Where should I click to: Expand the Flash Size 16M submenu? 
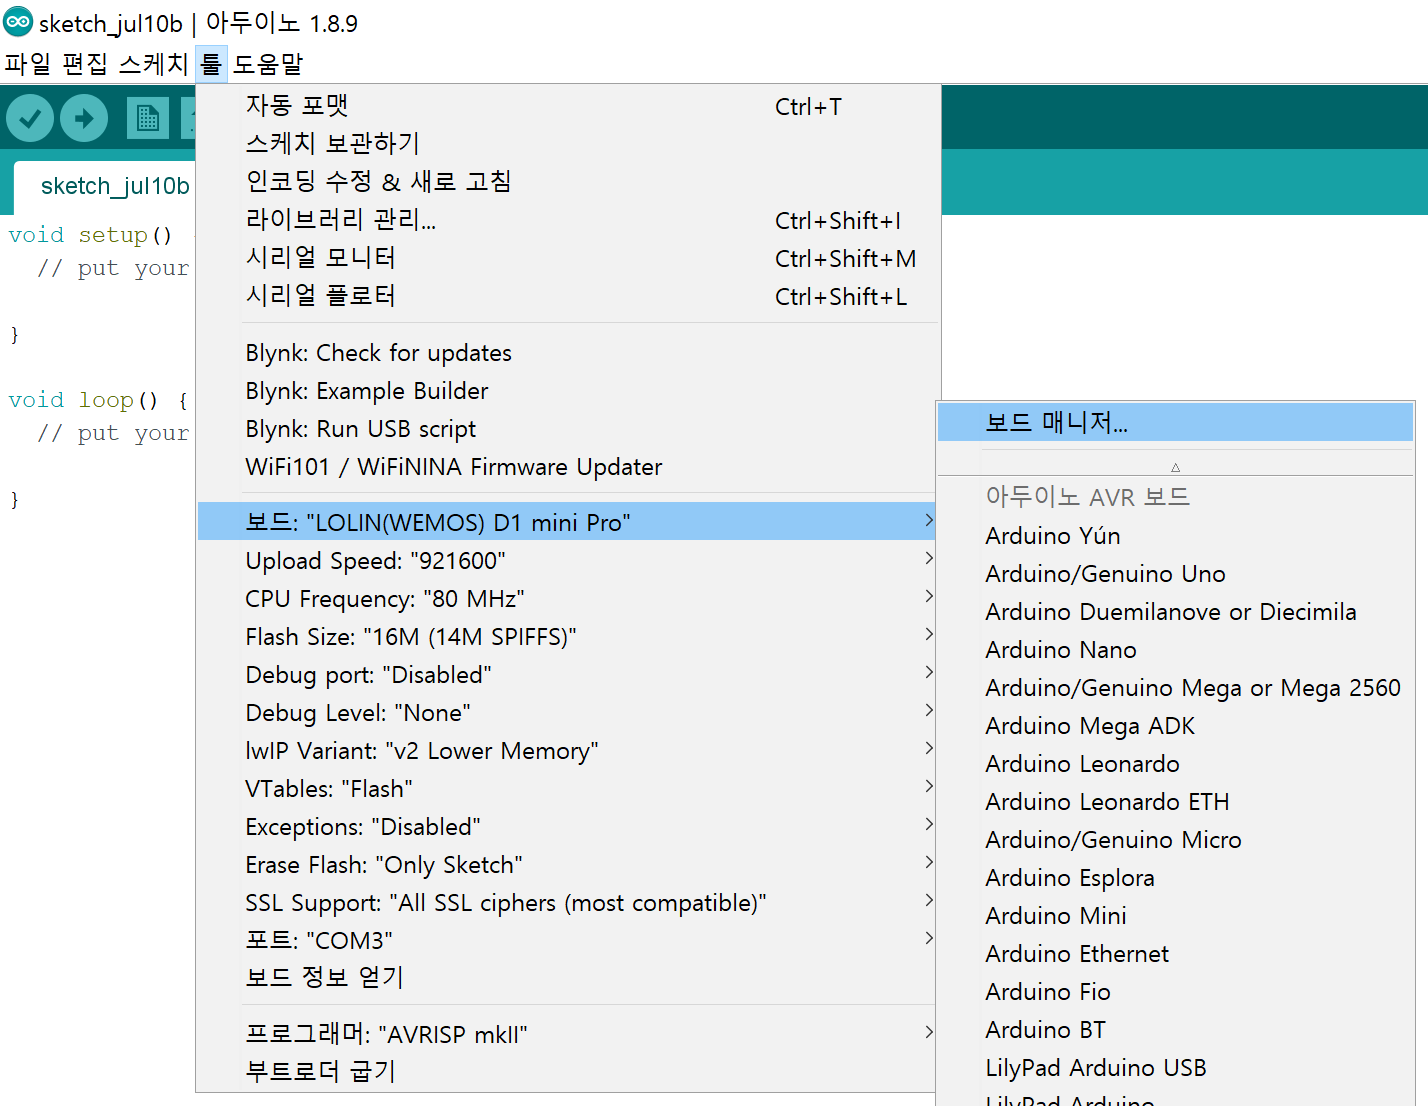tap(567, 637)
